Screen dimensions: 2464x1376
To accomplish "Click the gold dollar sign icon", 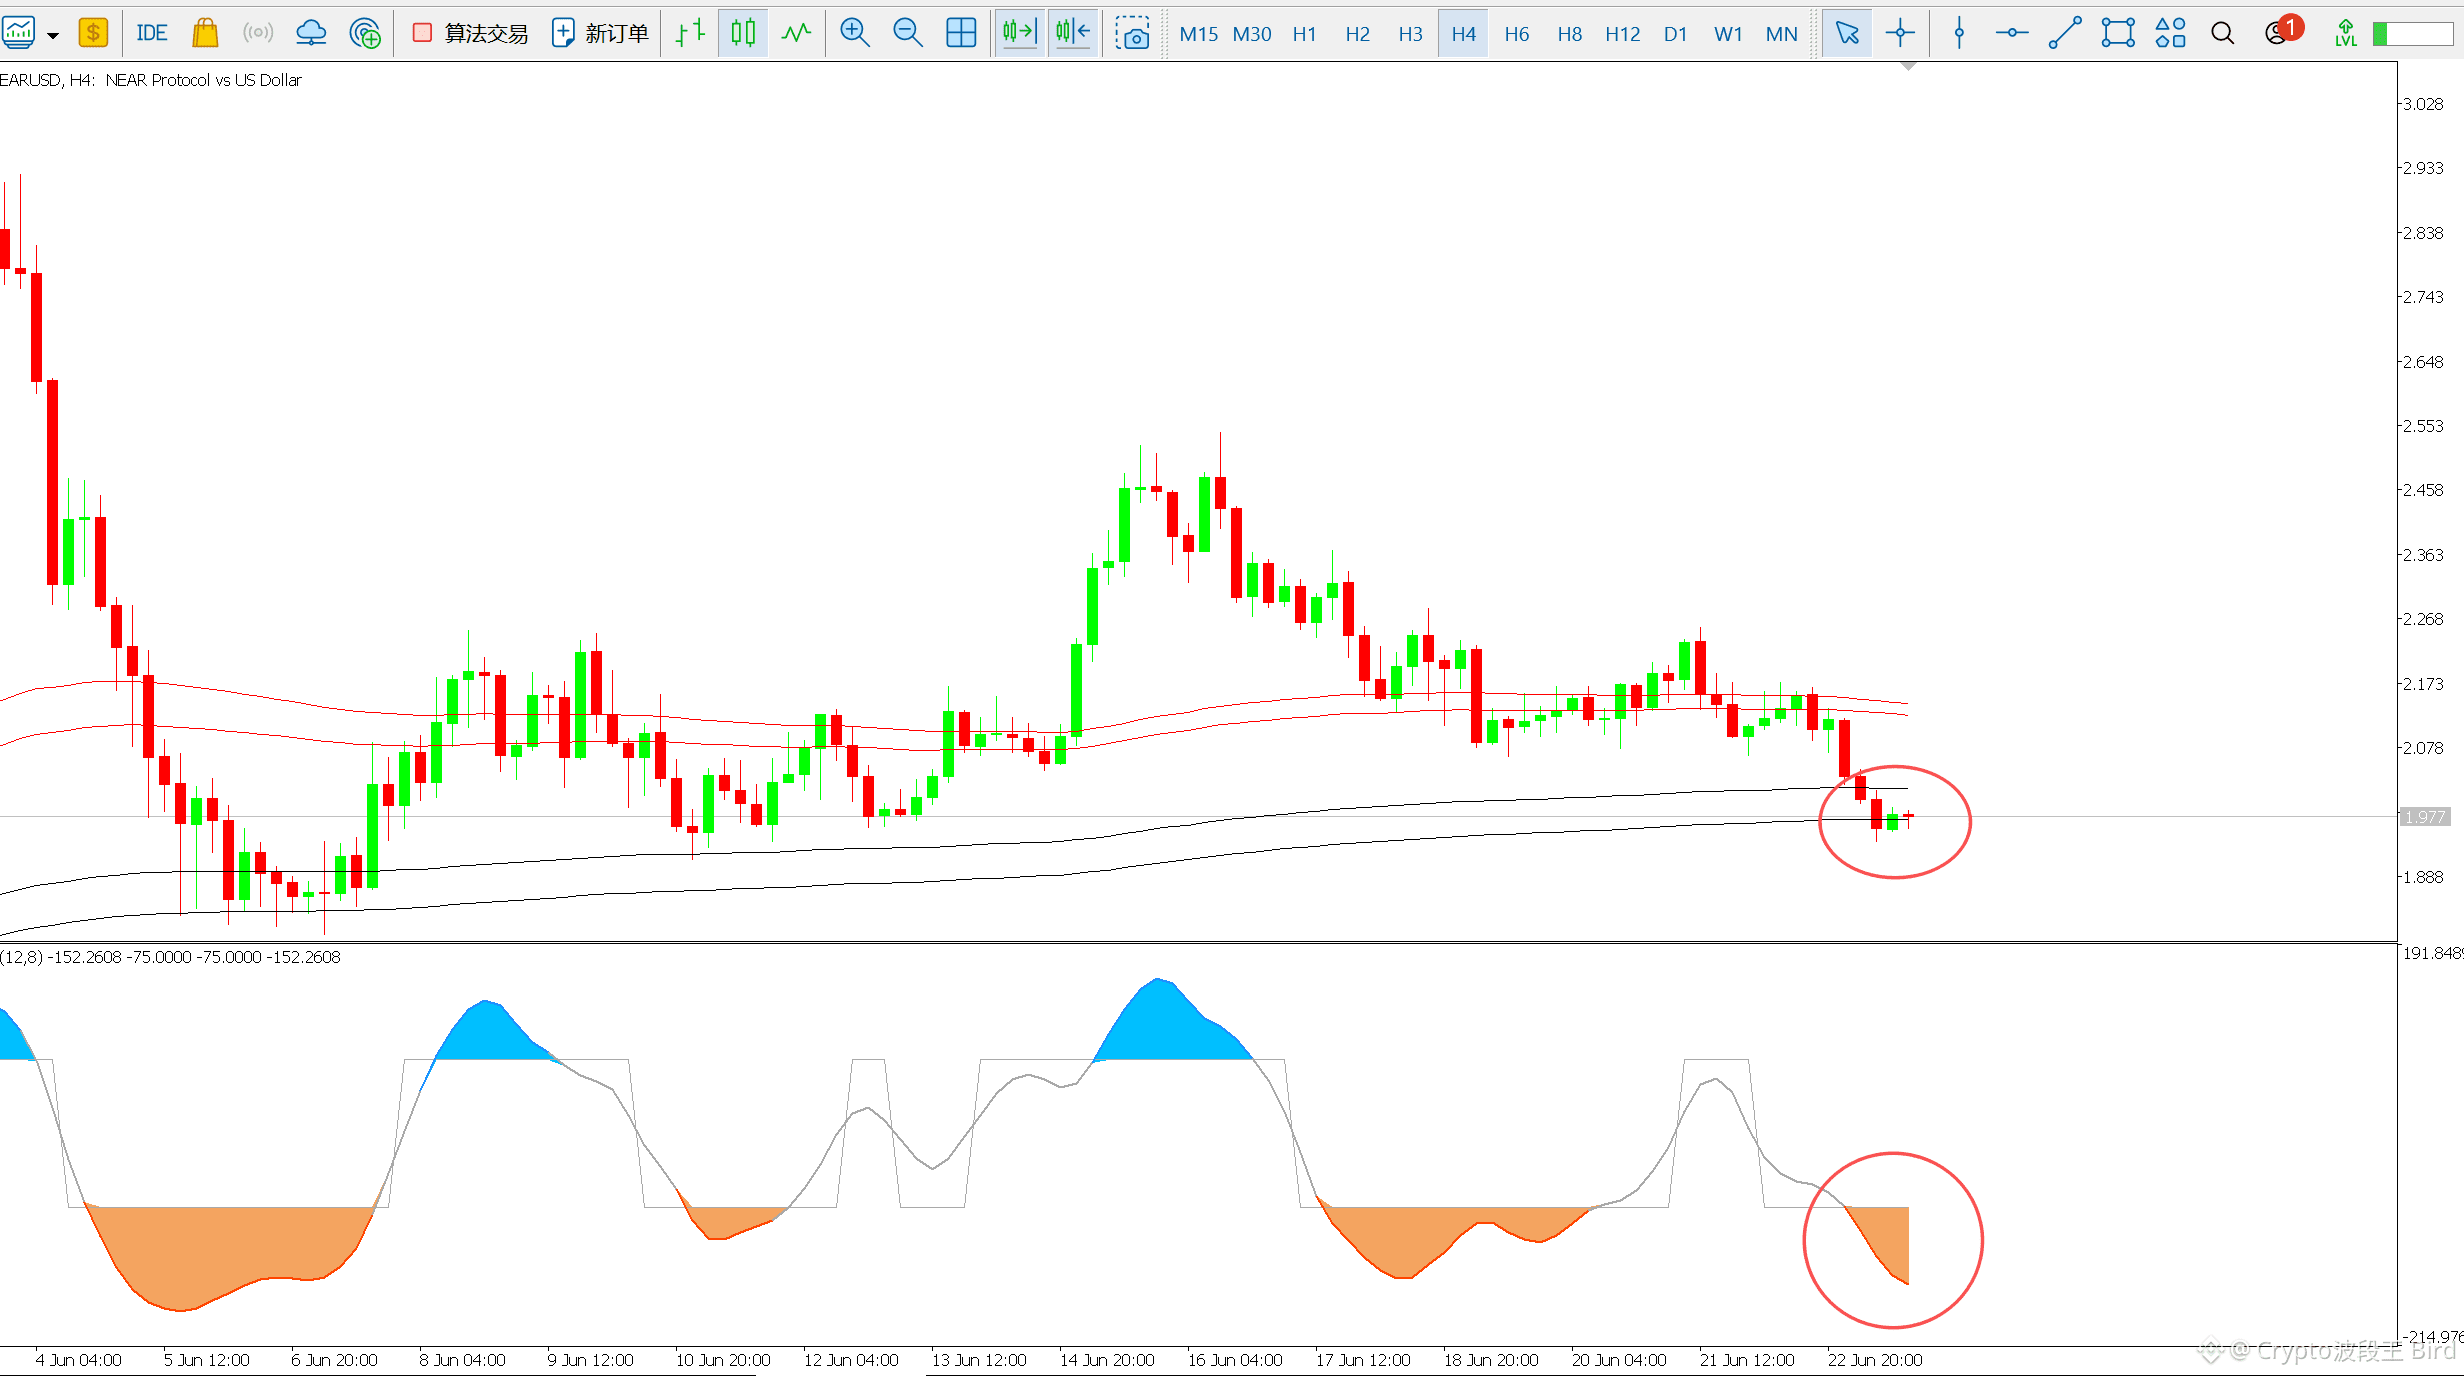I will click(93, 33).
